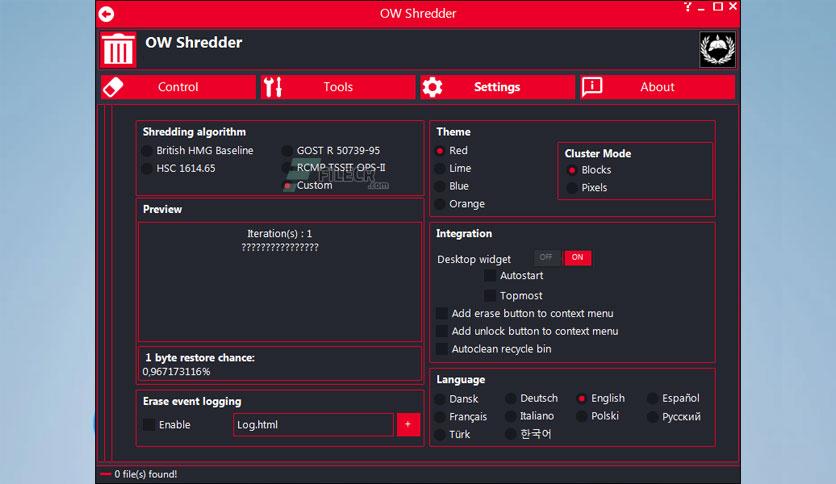Click the help question mark icon
Screen dimensions: 836x484
pyautogui.click(x=688, y=7)
